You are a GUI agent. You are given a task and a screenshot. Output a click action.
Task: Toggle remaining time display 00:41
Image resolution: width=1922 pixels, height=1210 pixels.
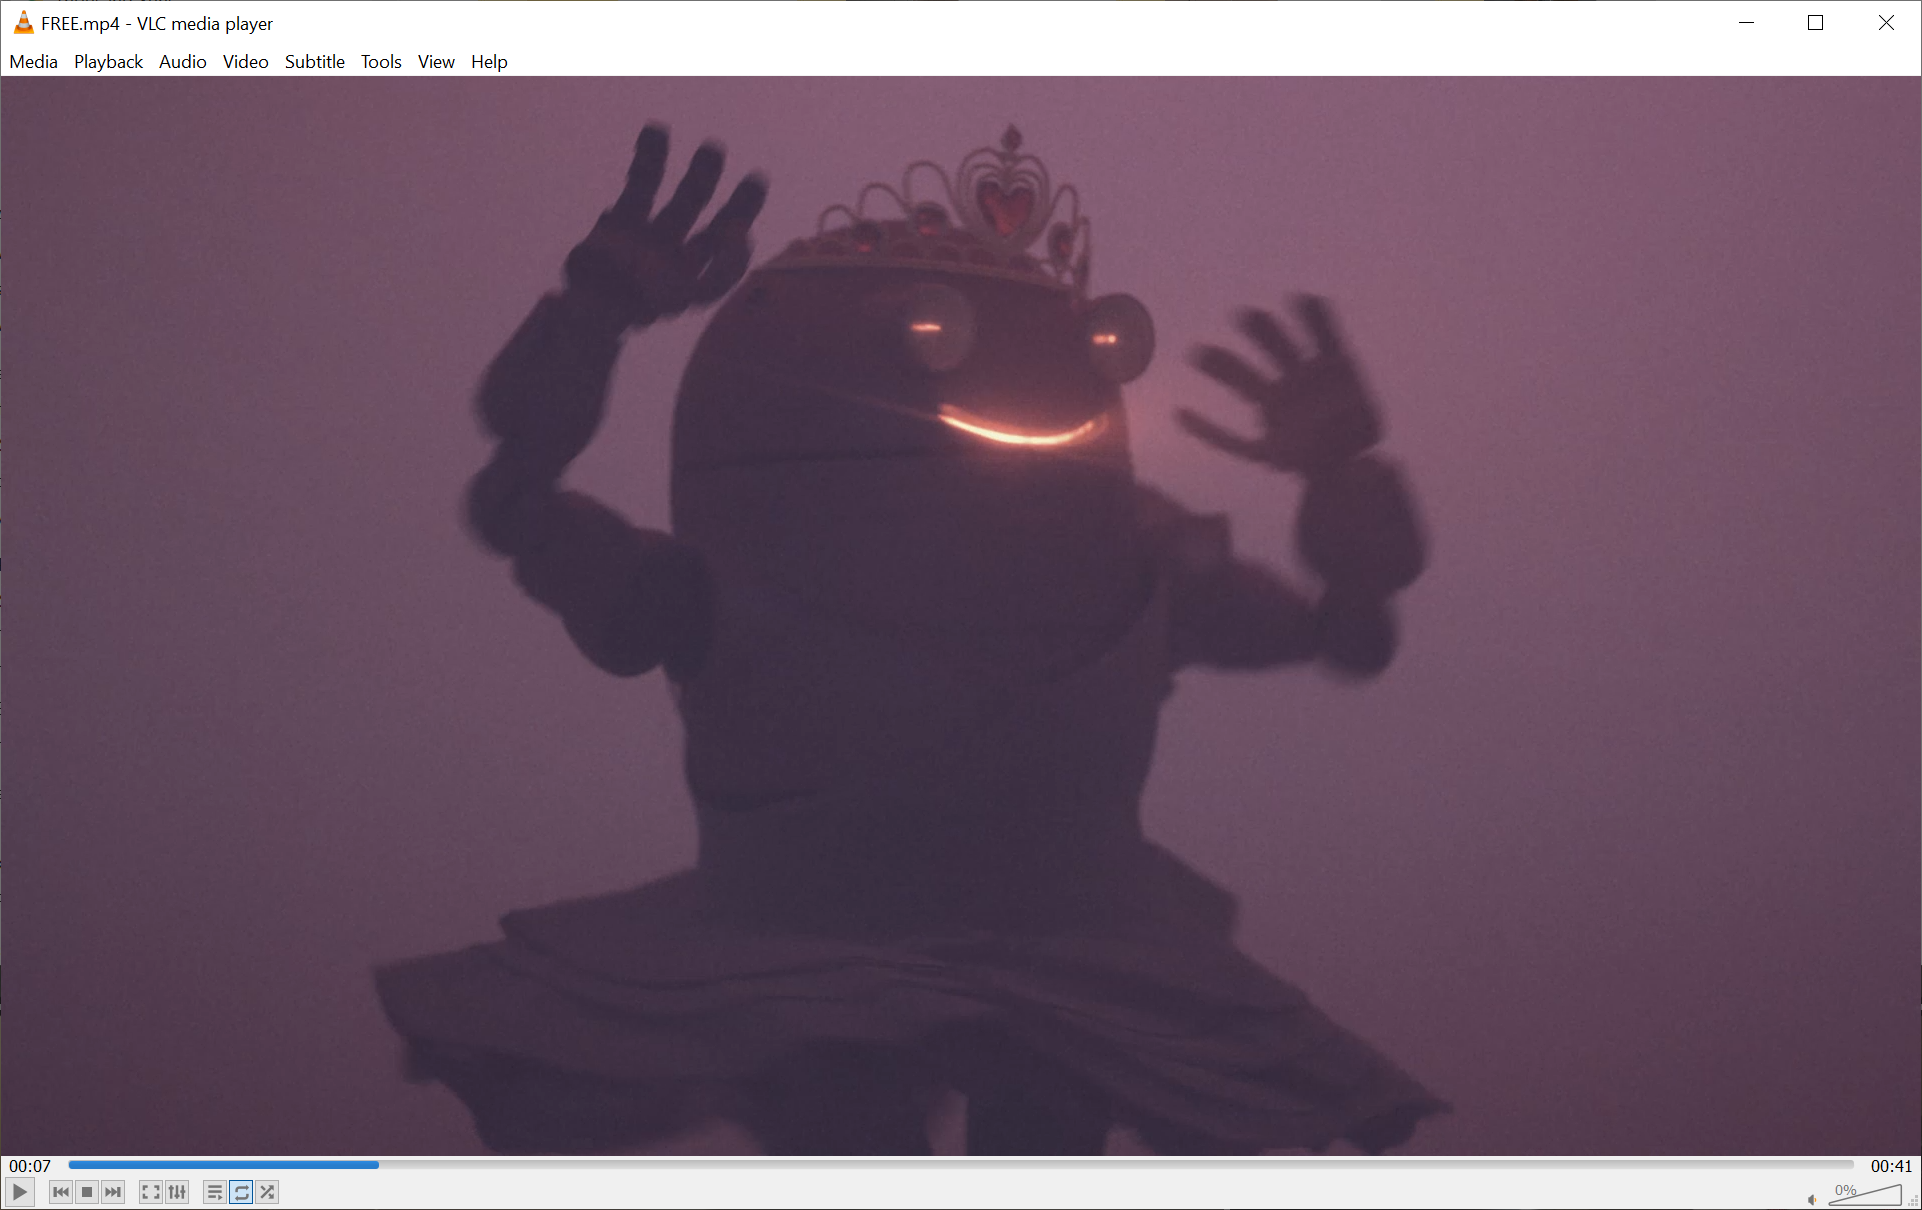click(1891, 1166)
